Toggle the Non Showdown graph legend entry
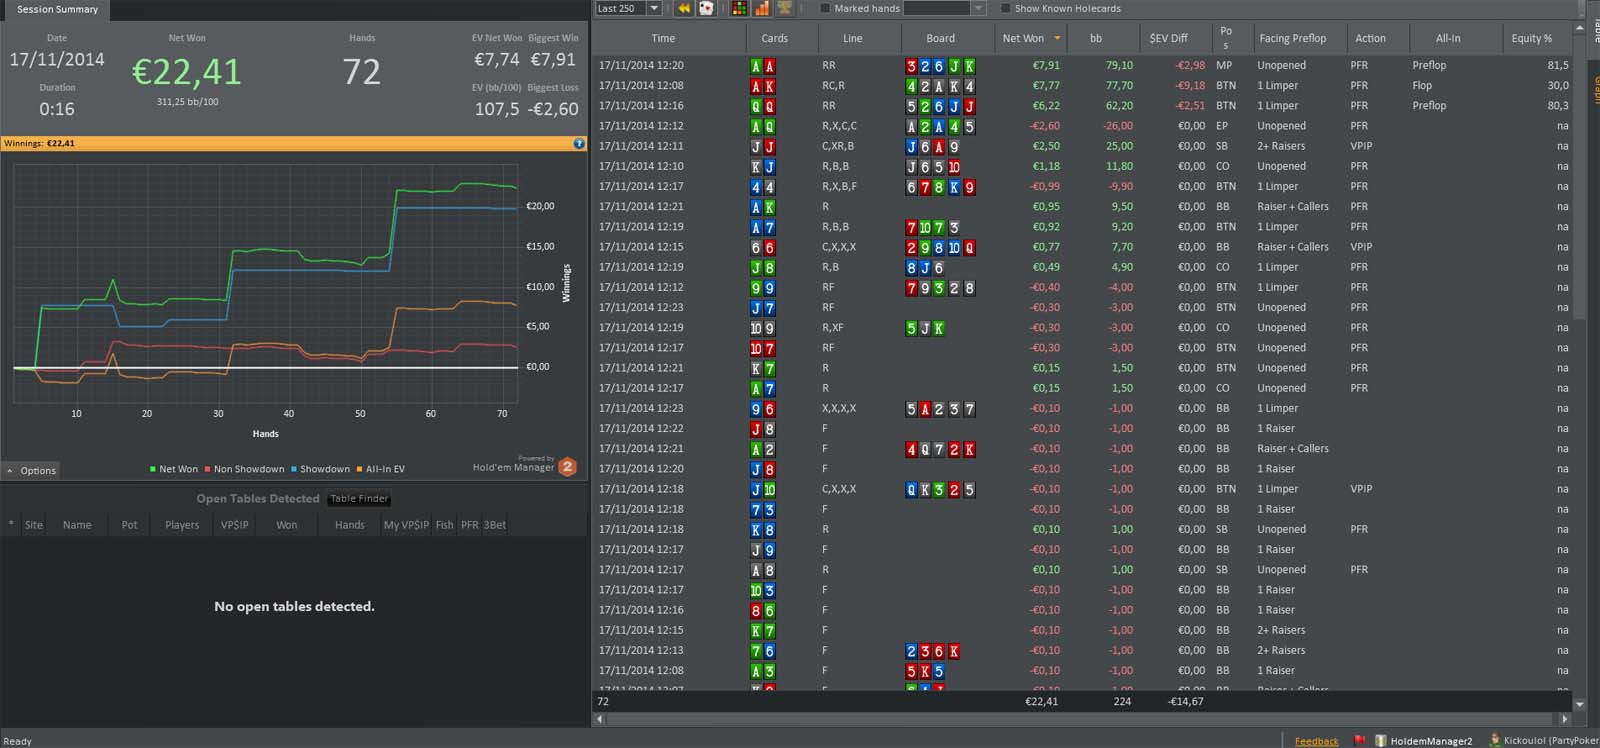Viewport: 1600px width, 748px height. pos(245,469)
